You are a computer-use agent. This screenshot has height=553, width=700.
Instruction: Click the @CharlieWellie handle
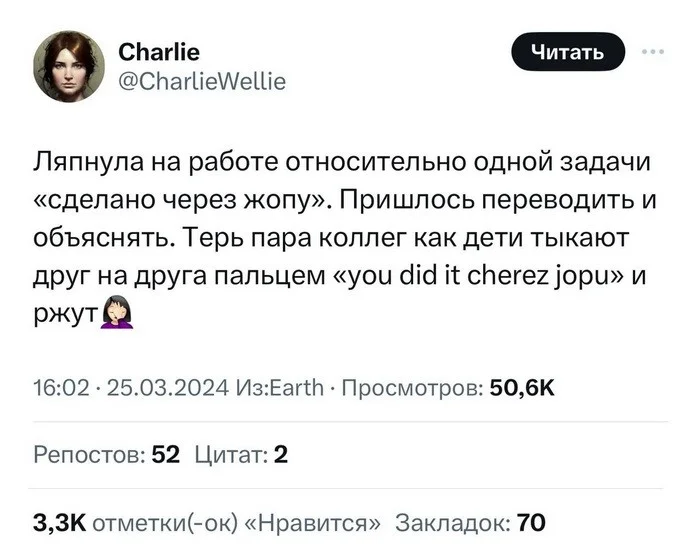point(202,80)
